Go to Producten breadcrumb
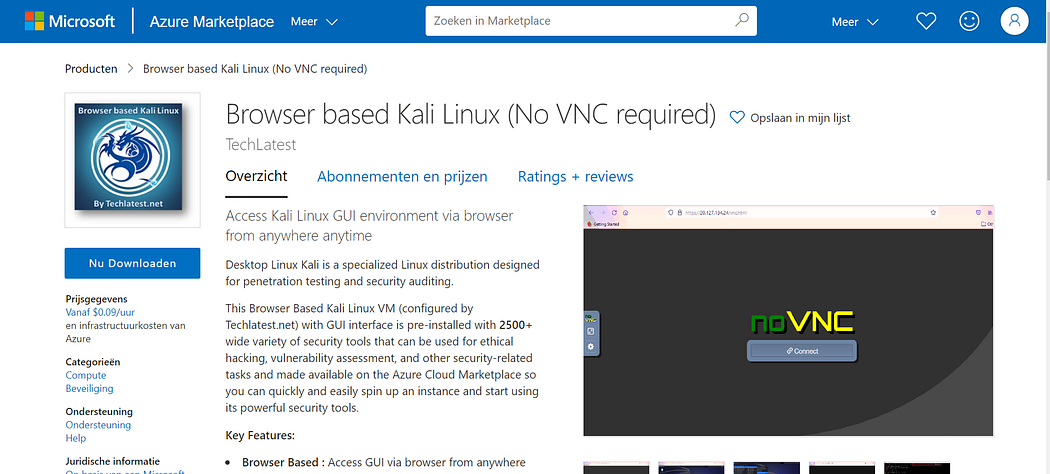Image resolution: width=1050 pixels, height=474 pixels. (x=91, y=68)
